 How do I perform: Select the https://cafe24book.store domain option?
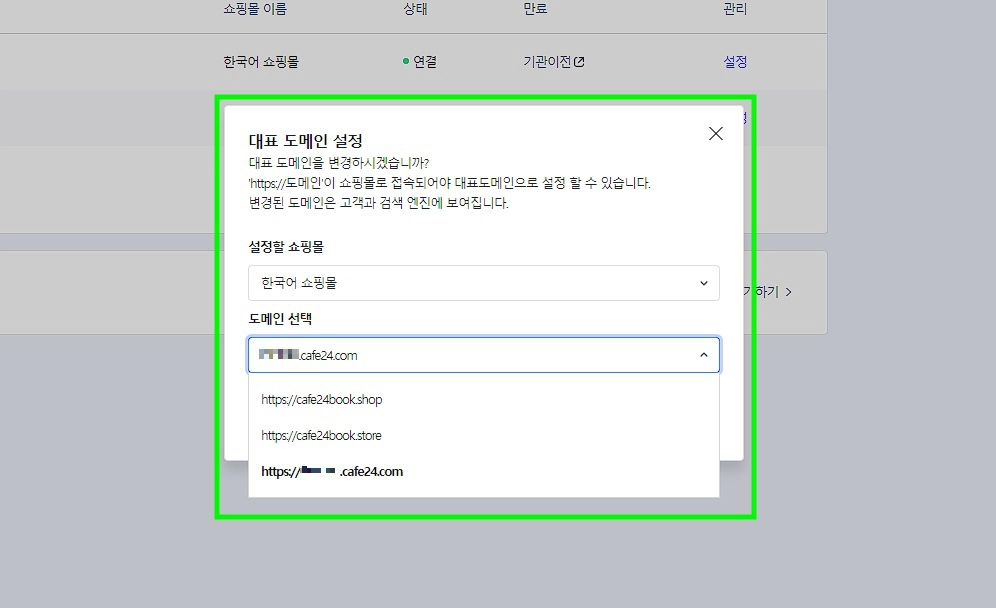(323, 435)
